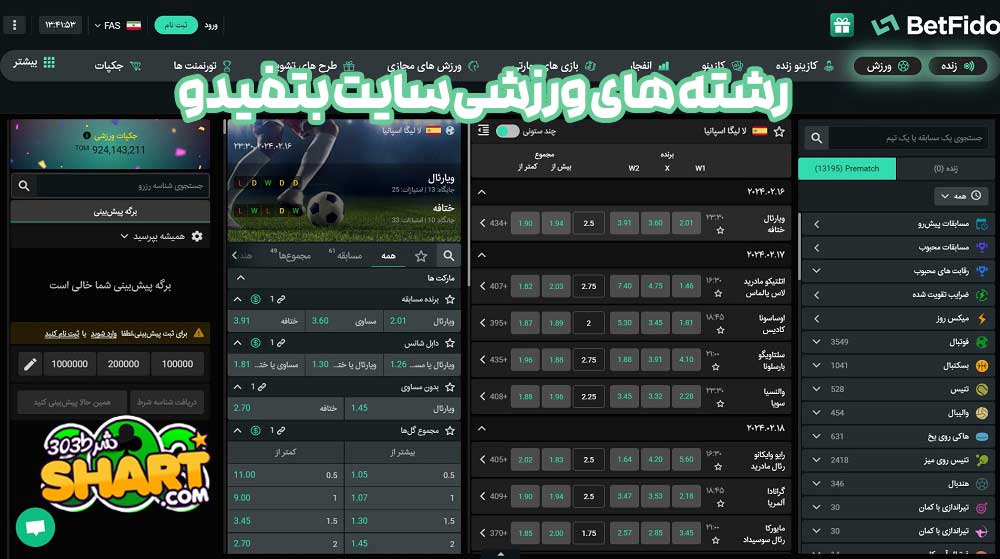Select the 100000 quick stake button
This screenshot has width=1000, height=559.
coord(177,364)
